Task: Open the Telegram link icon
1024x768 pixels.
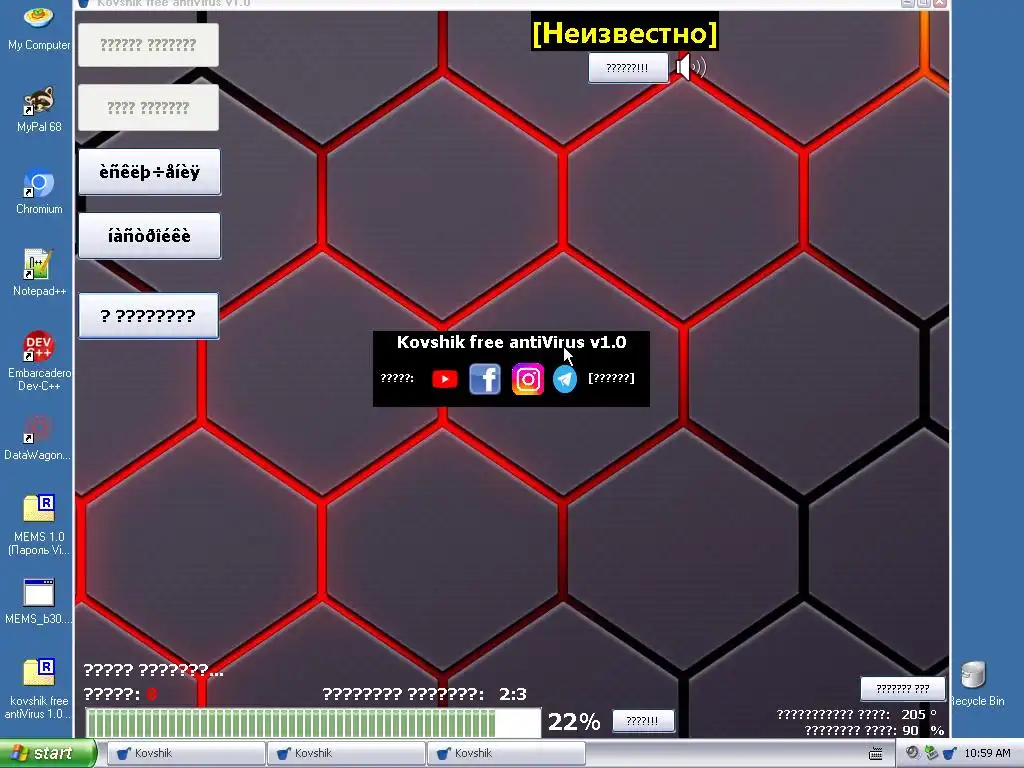Action: coord(565,379)
